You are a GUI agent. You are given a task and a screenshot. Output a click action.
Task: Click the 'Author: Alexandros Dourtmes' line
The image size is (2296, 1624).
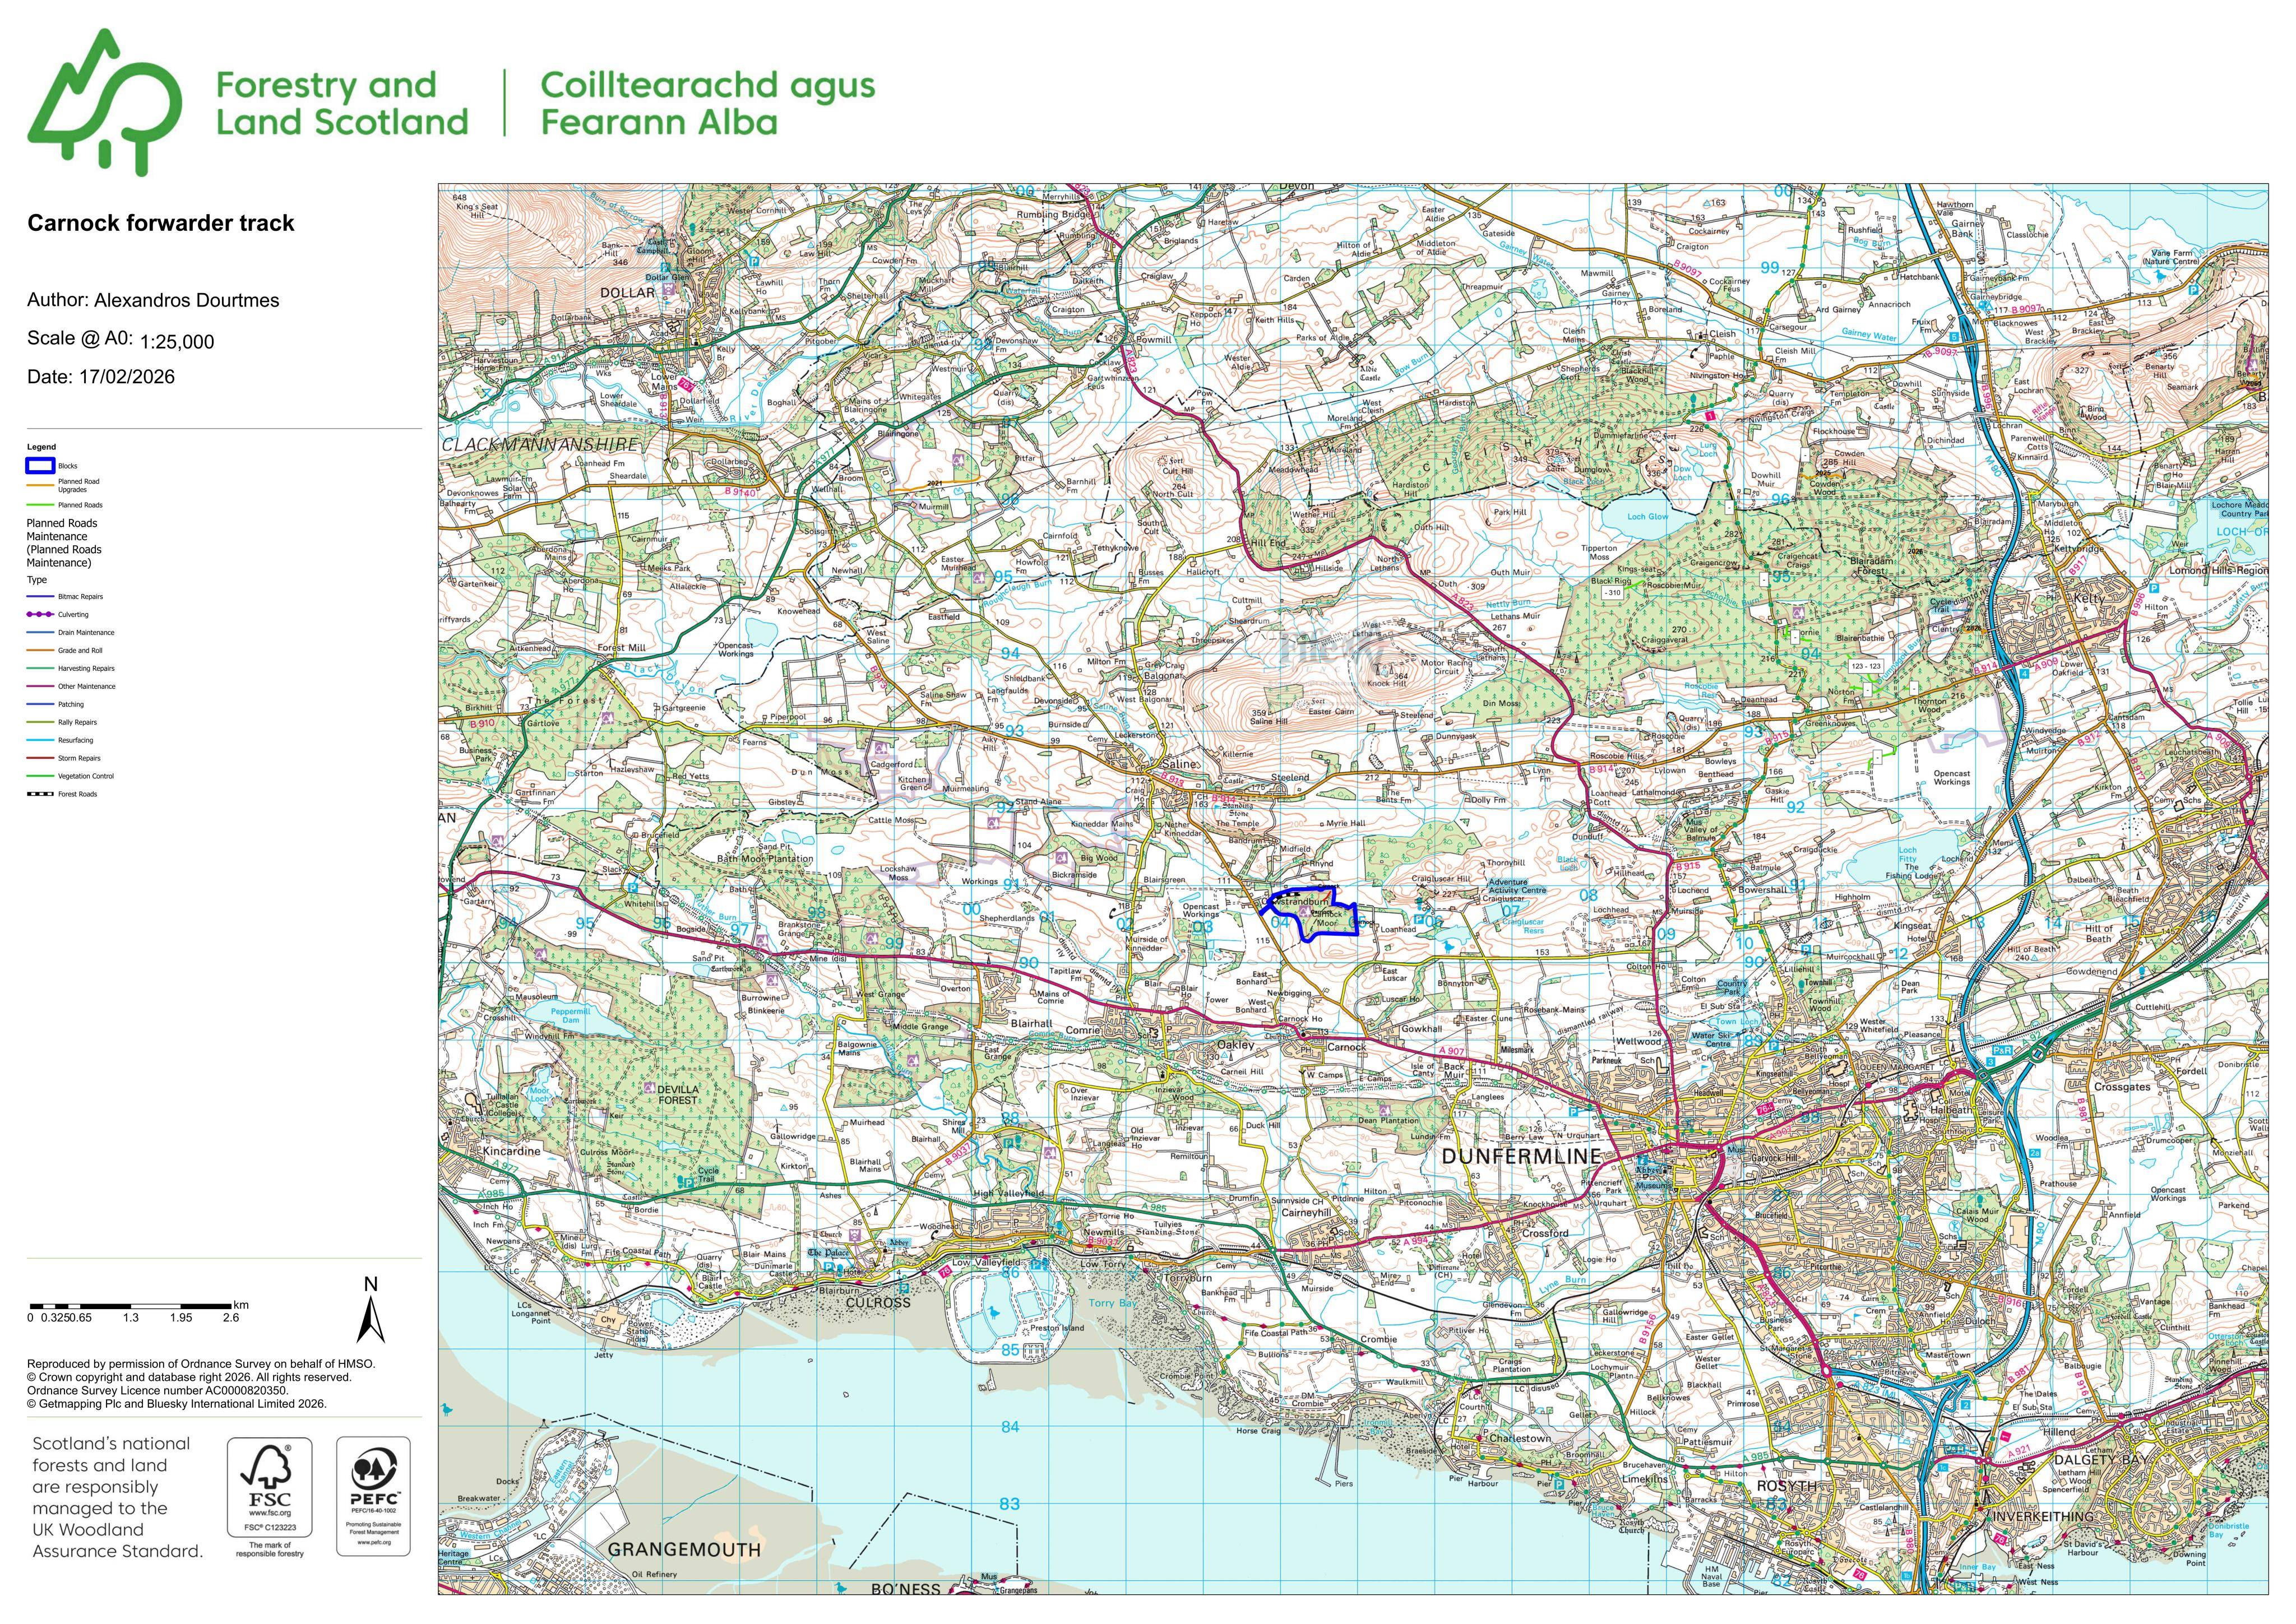(x=153, y=300)
